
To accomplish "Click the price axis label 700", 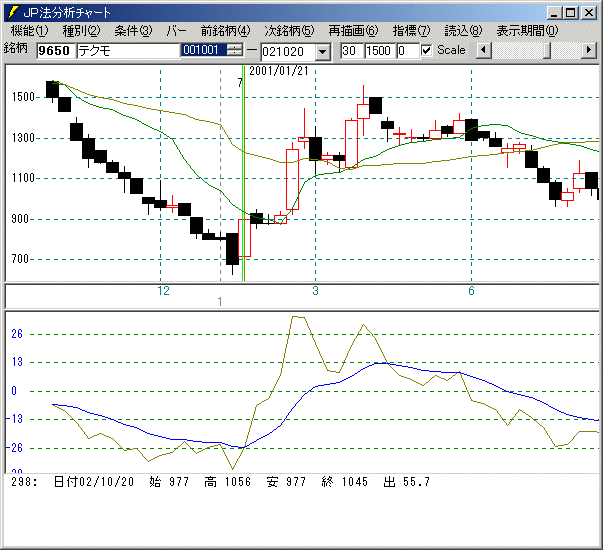I will (x=20, y=259).
